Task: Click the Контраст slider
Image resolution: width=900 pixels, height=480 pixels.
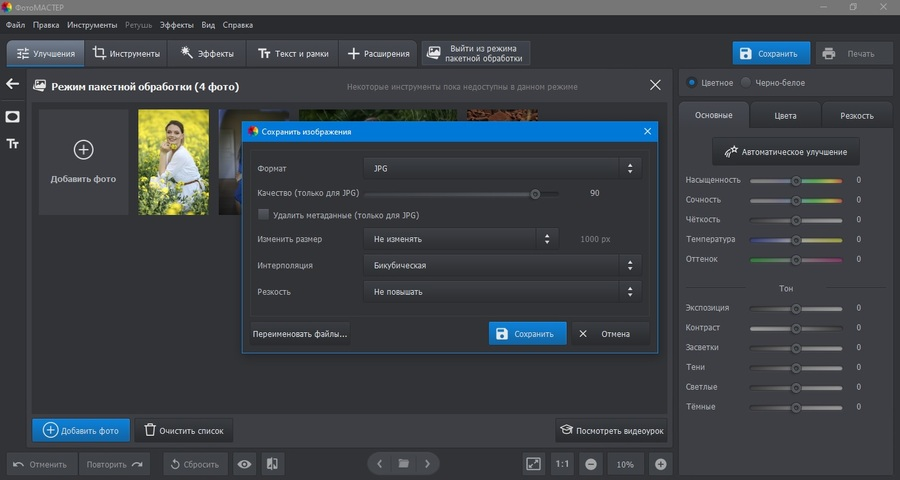Action: 796,328
